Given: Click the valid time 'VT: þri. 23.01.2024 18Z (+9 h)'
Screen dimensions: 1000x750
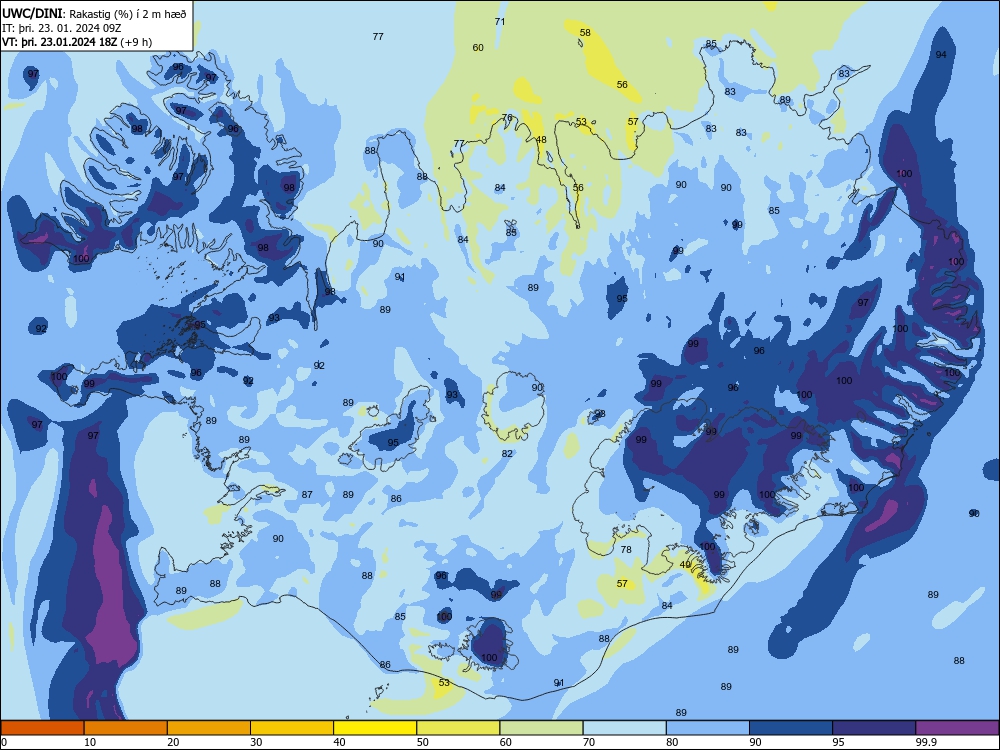Looking at the screenshot, I should pyautogui.click(x=77, y=42).
